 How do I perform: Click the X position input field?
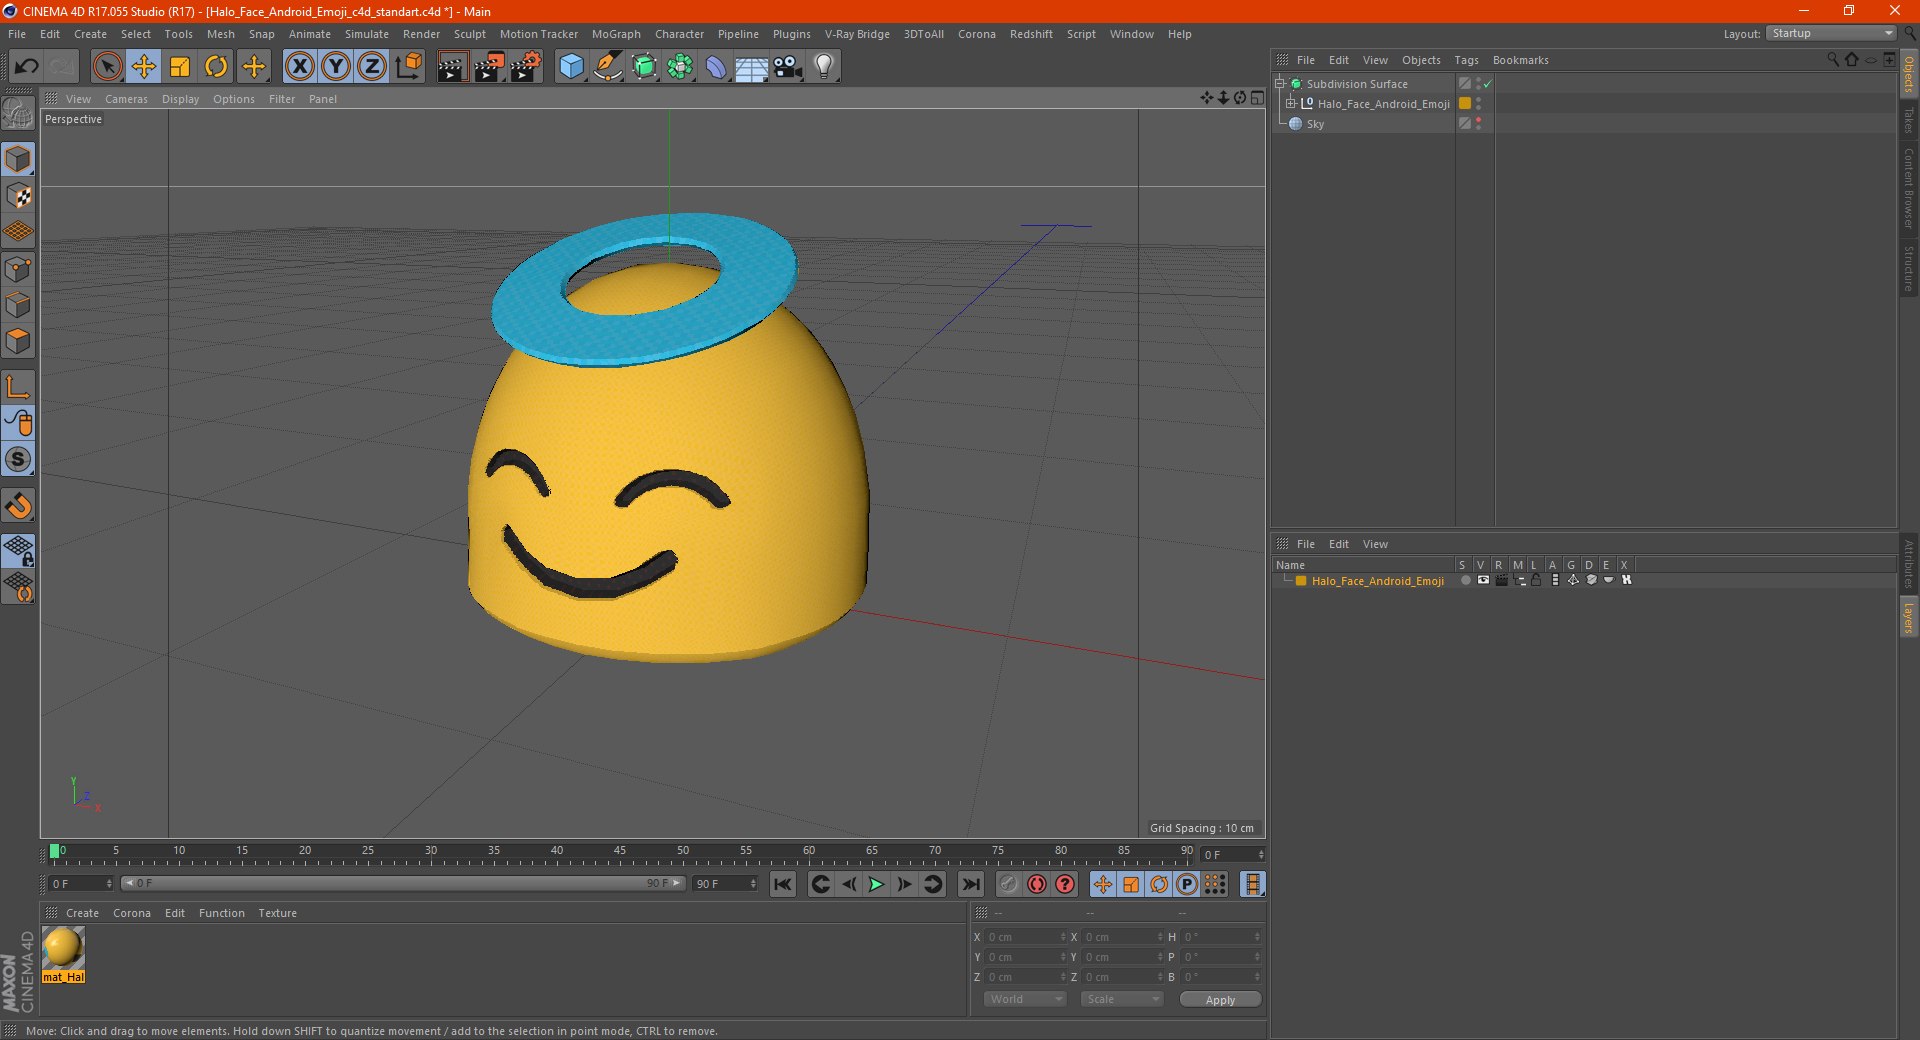click(x=1026, y=937)
